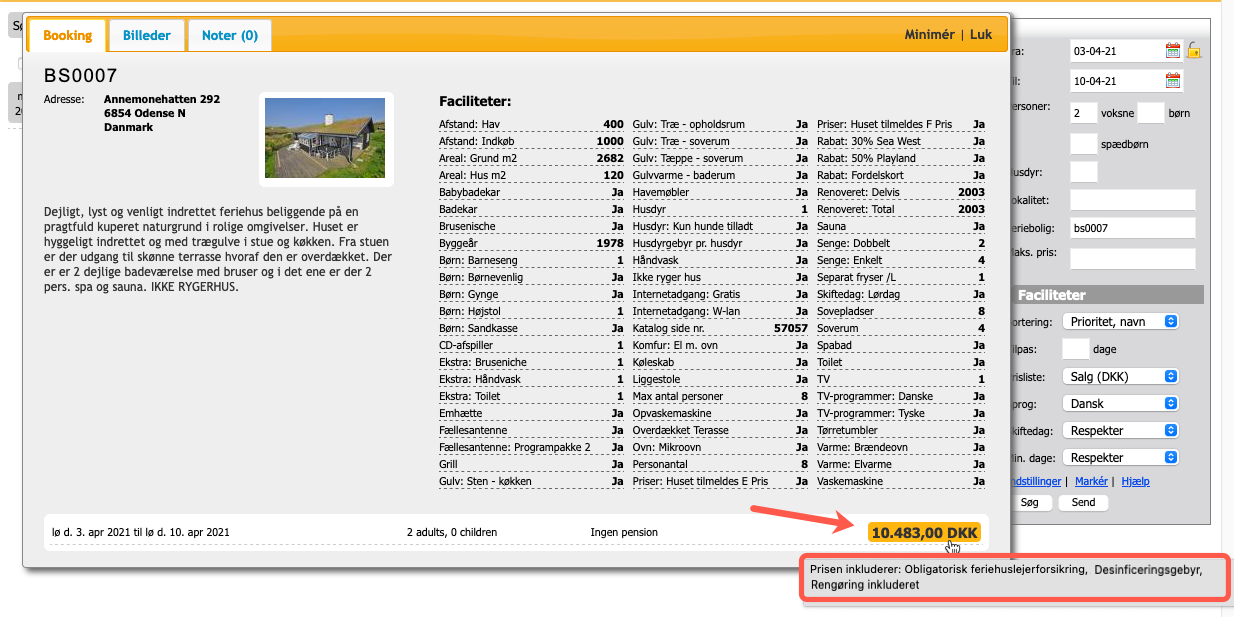Open the end date calendar icon

(x=1173, y=81)
